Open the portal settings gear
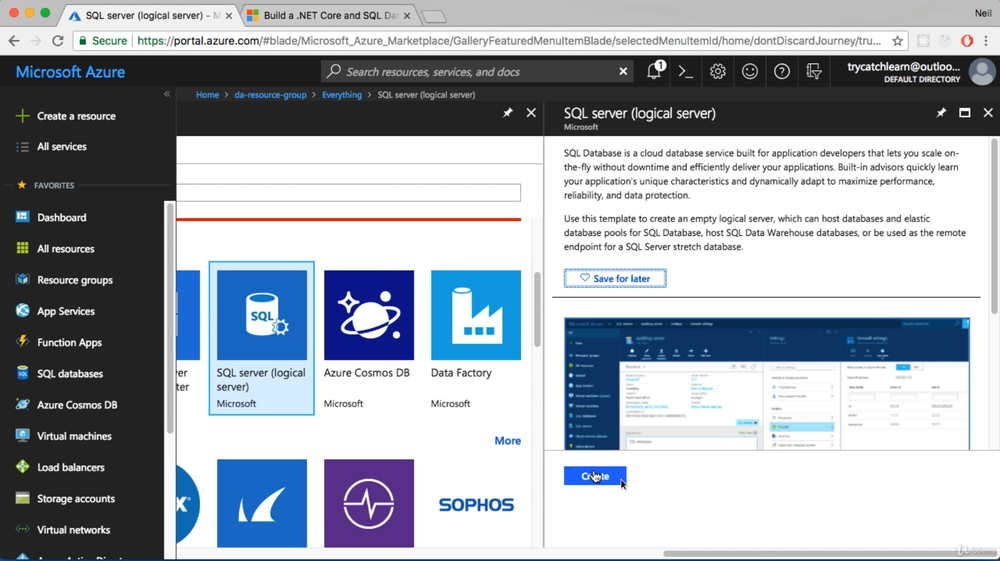Viewport: 1000px width, 561px height. 717,71
